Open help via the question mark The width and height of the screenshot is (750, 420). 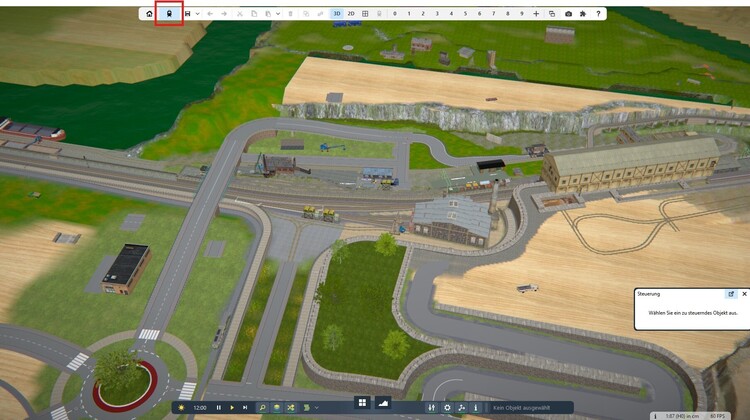[598, 14]
